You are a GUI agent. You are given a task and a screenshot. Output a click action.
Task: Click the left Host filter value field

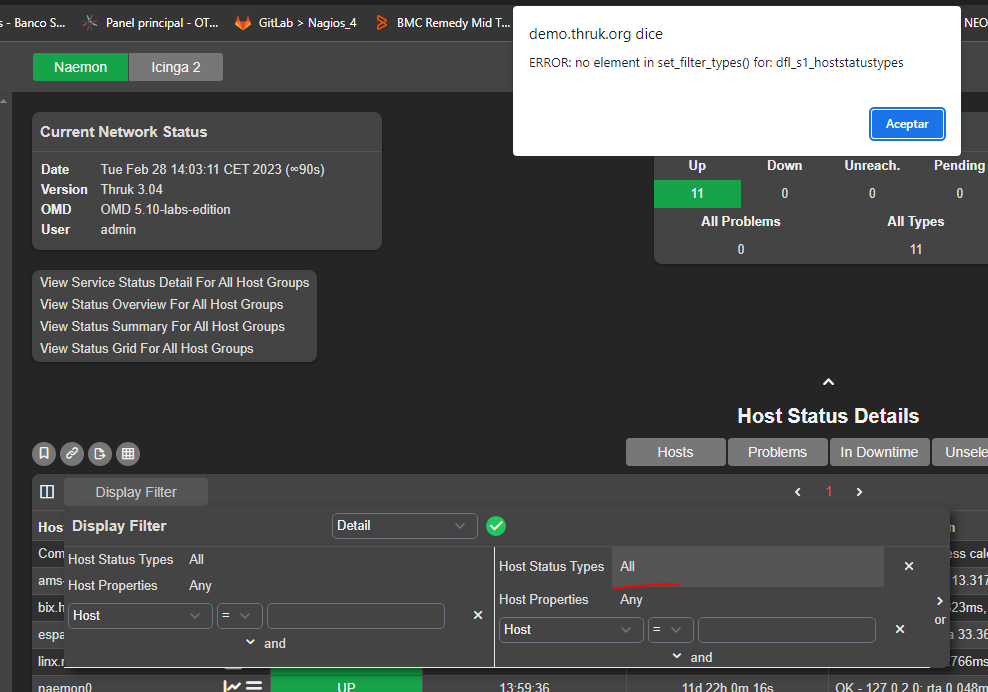[356, 616]
